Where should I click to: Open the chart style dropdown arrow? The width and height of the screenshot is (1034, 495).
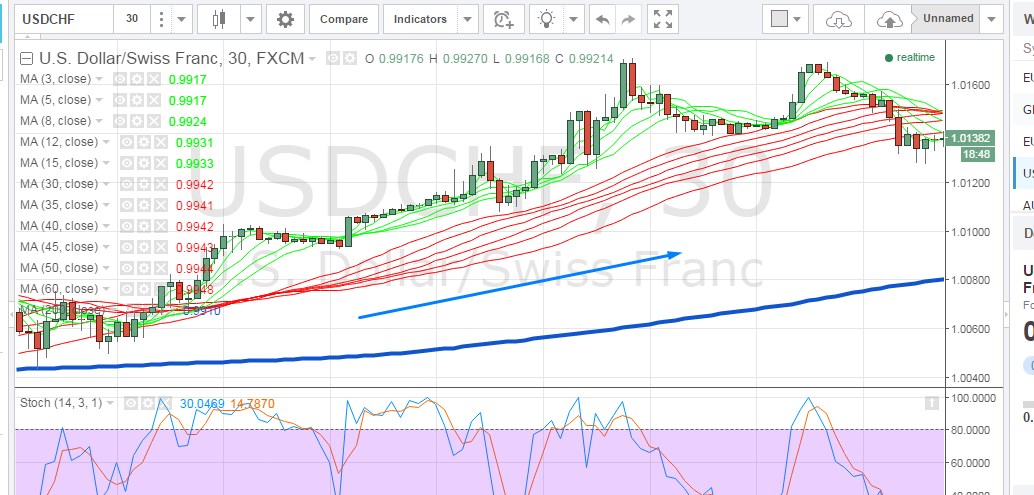point(249,19)
